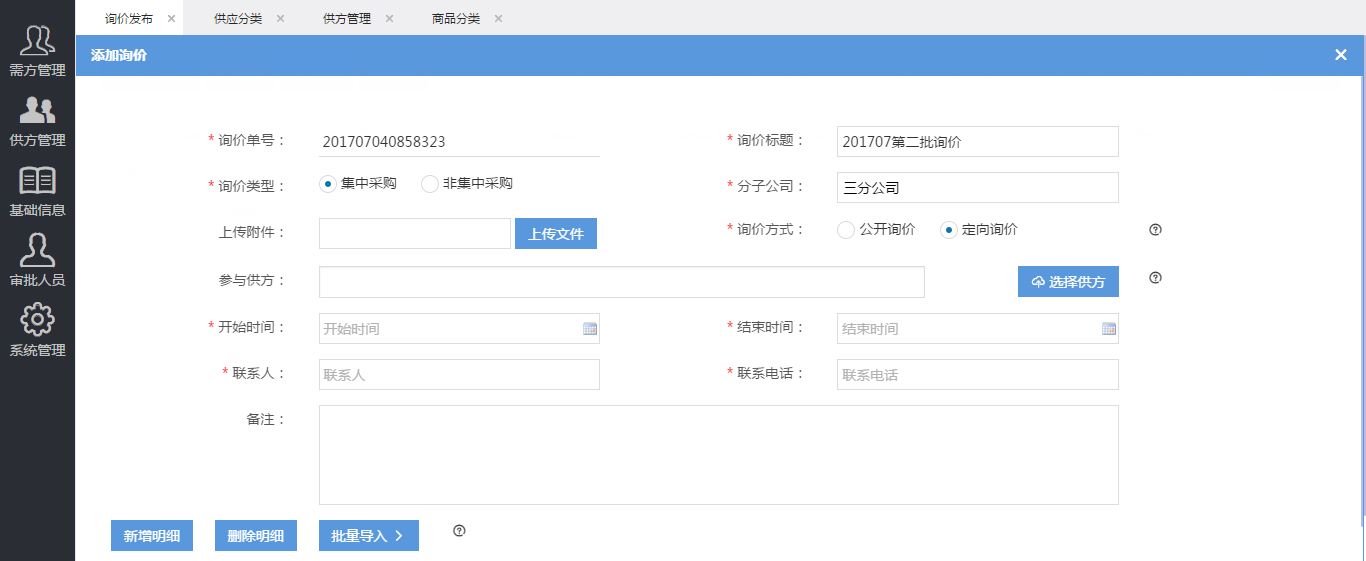Open calendar picker for 开始时间

pyautogui.click(x=590, y=329)
